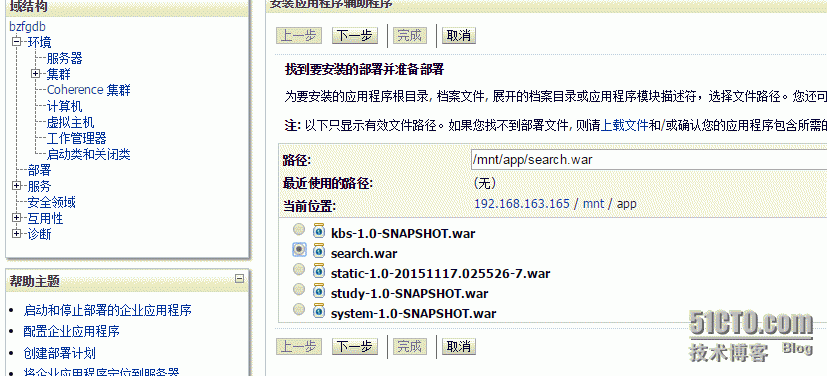Open help topic 创建部署计划
This screenshot has height=376, width=827.
[x=60, y=353]
